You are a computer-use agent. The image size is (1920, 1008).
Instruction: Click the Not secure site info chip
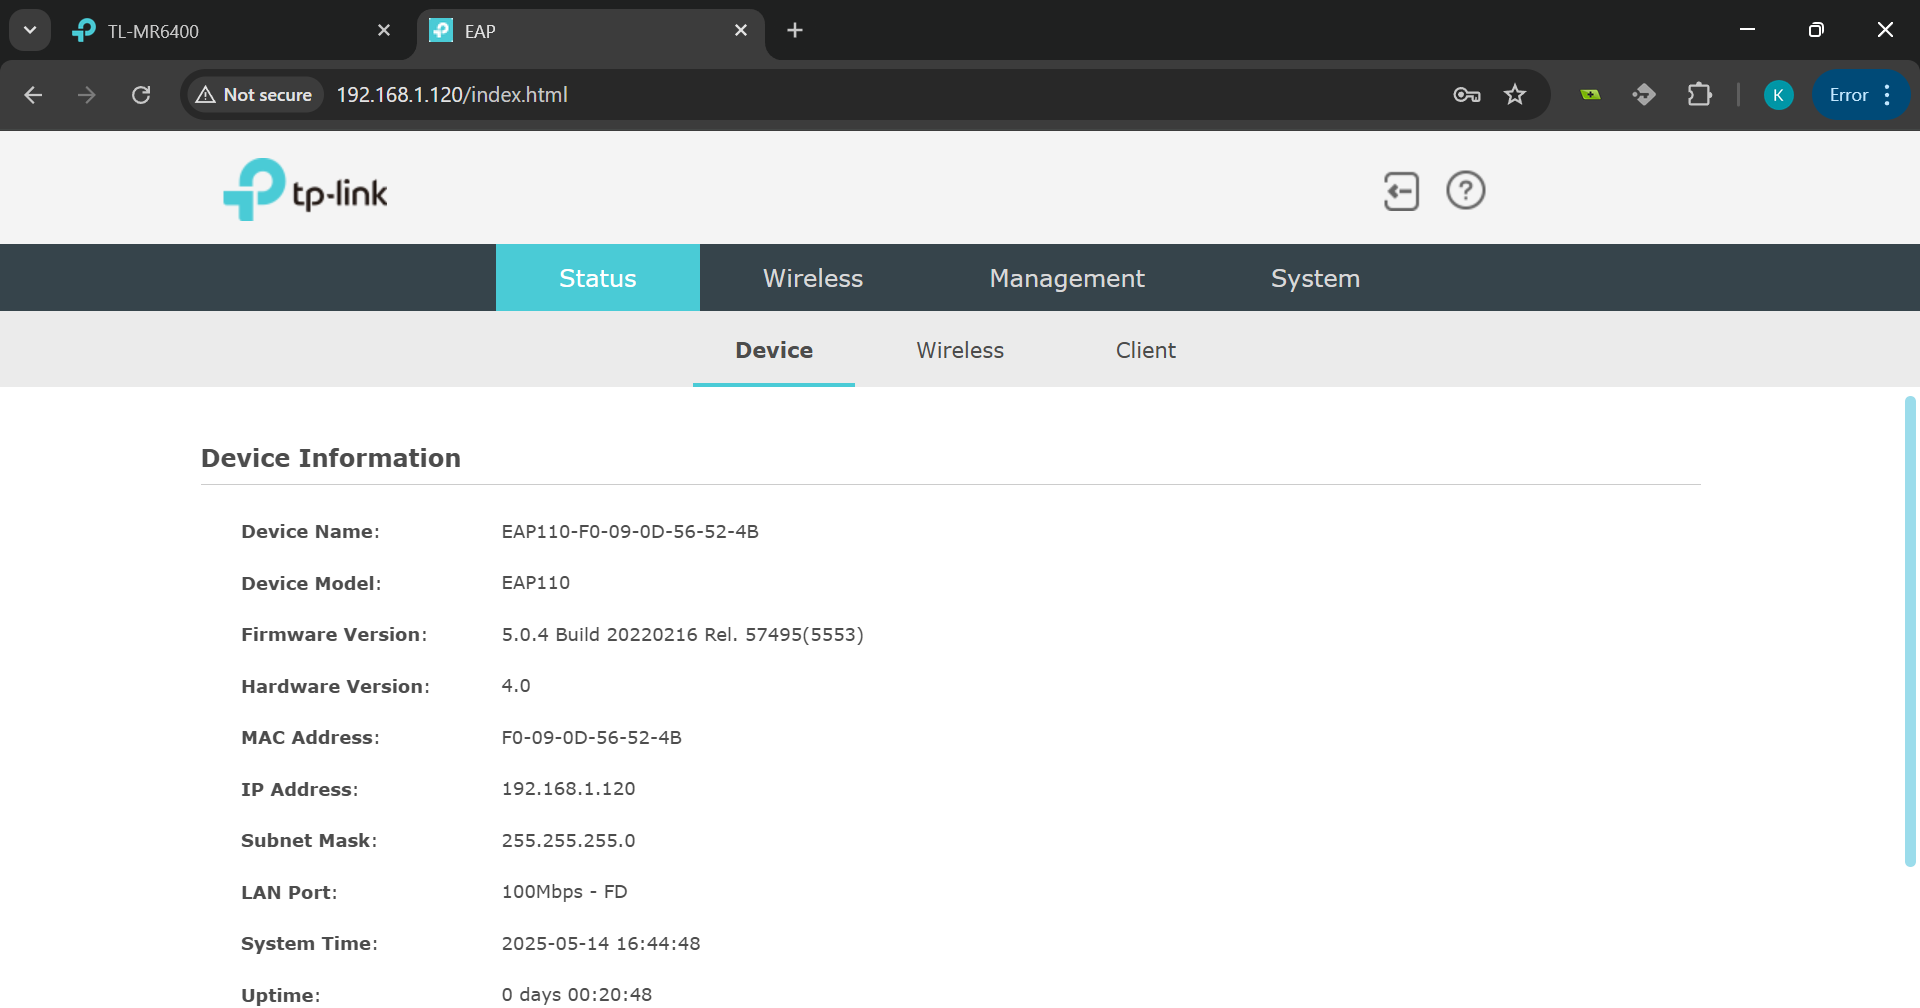coord(255,95)
